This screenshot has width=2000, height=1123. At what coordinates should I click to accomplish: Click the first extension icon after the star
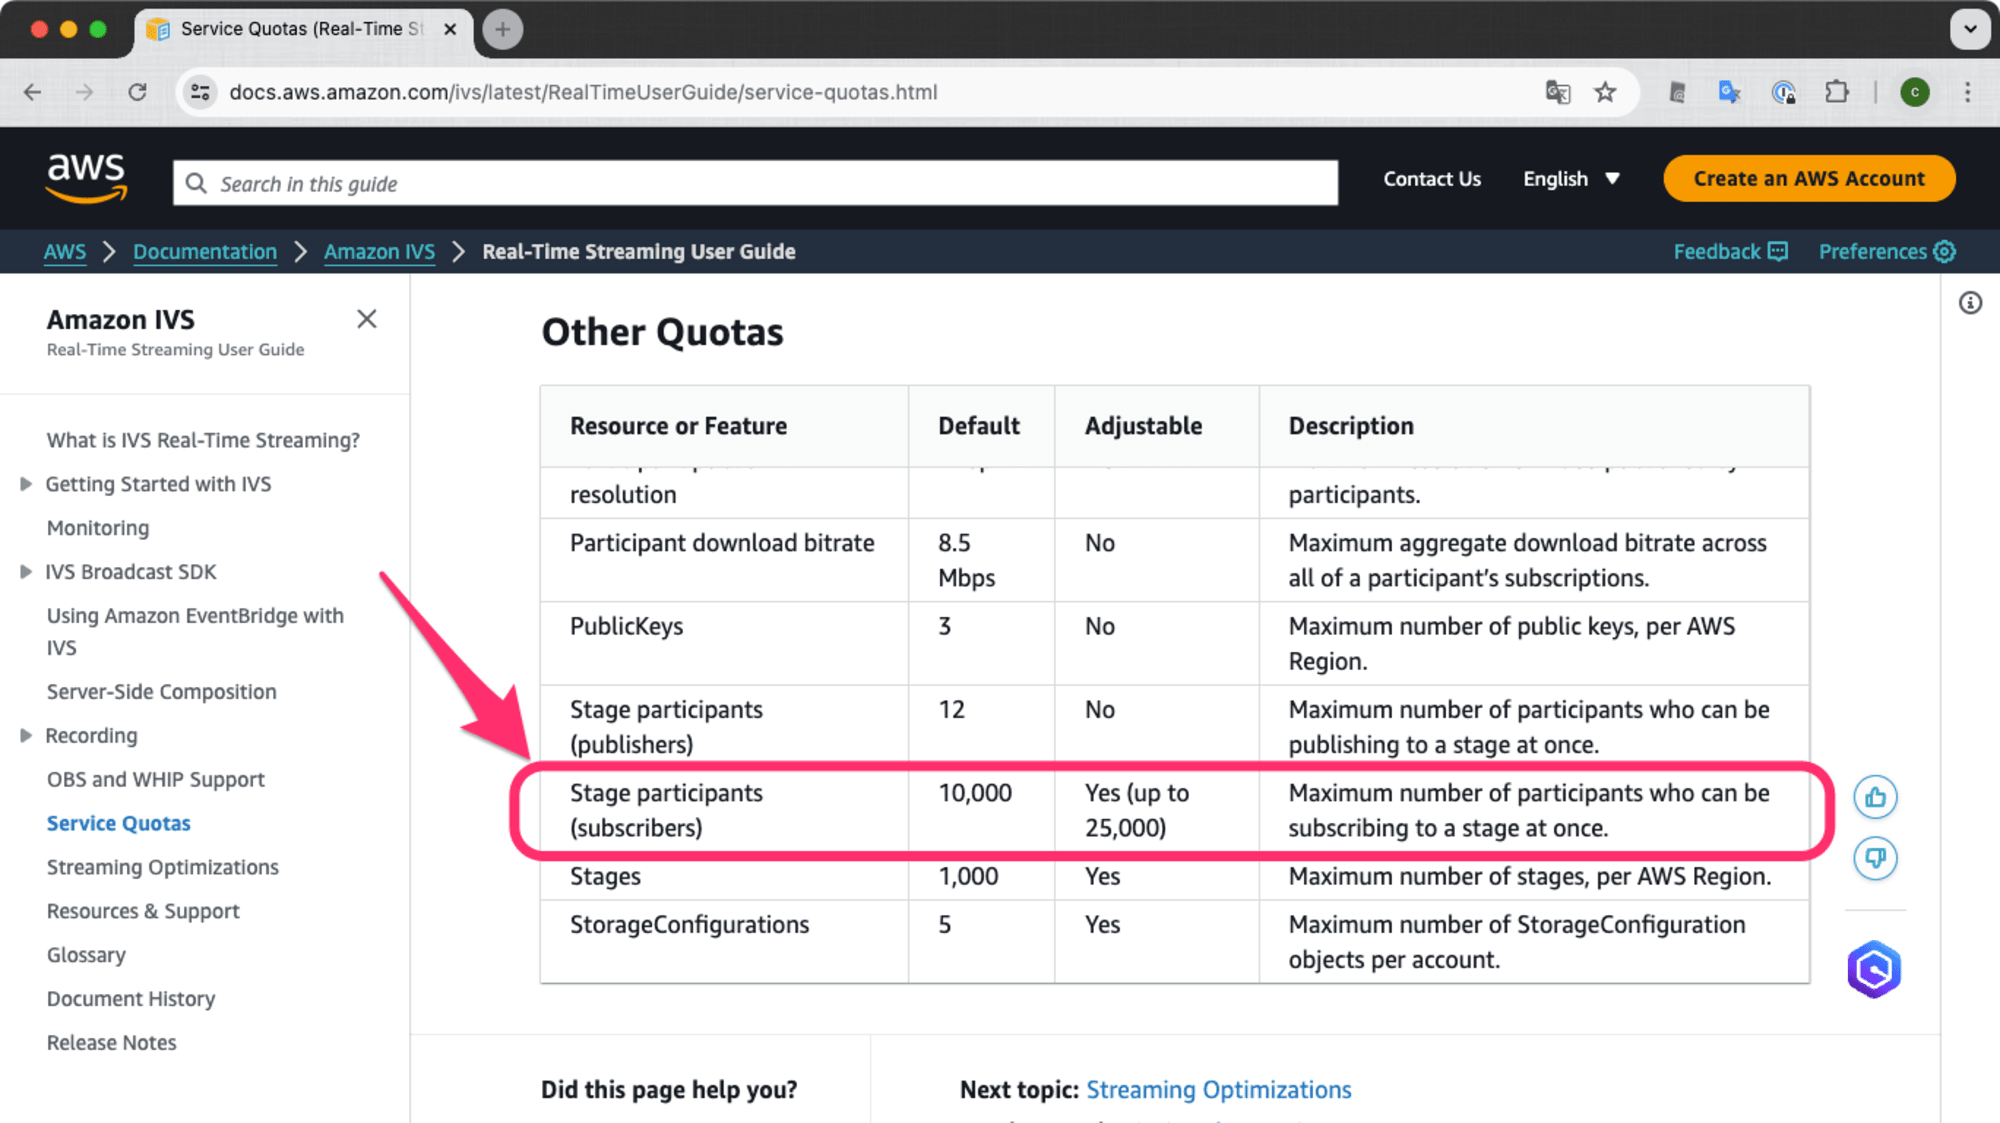tap(1677, 92)
